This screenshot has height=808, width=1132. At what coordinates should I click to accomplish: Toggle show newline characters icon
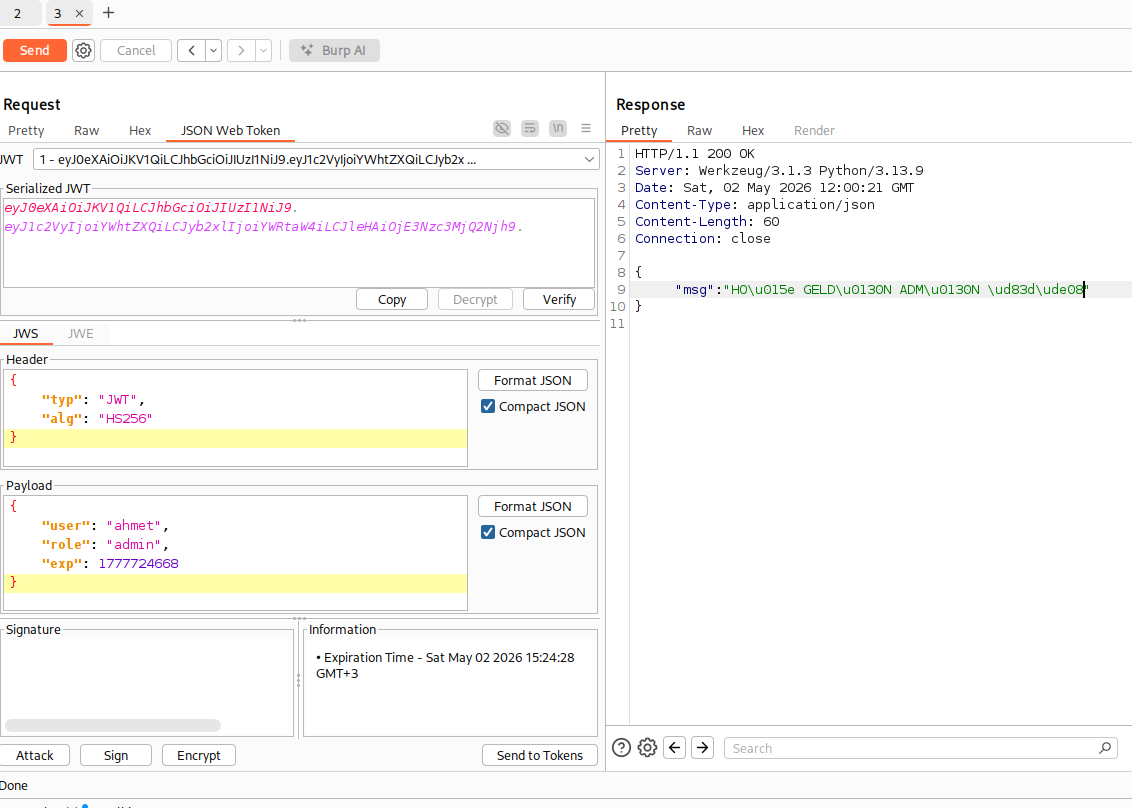pos(558,129)
